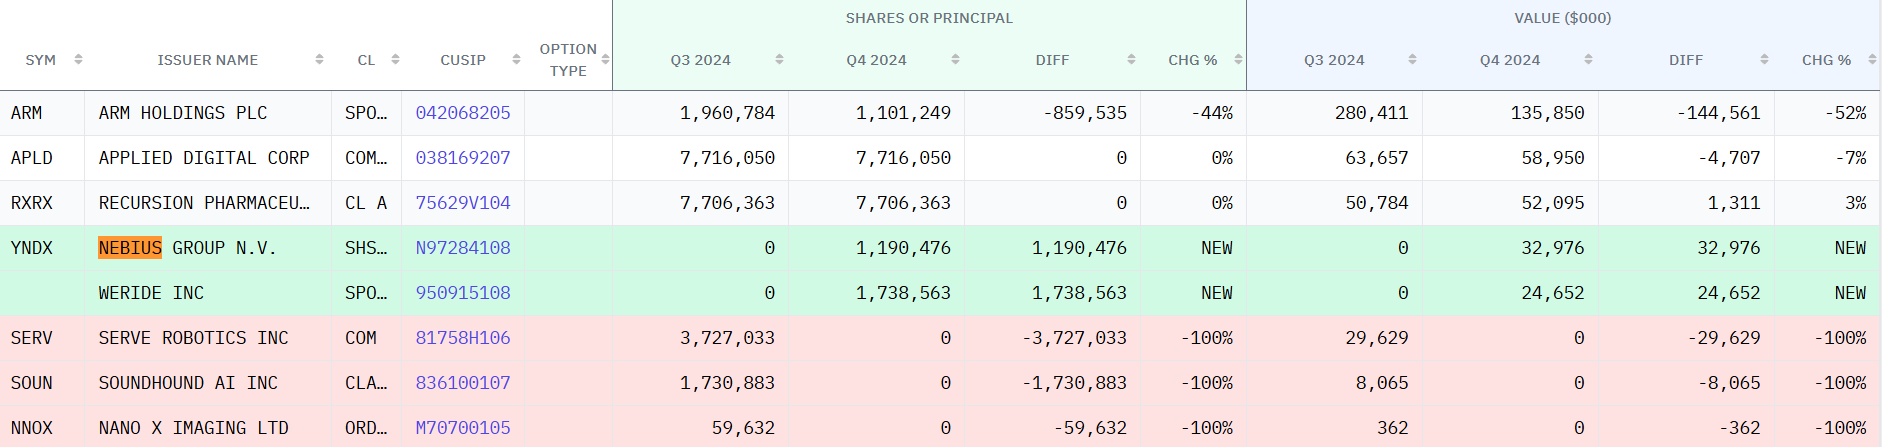This screenshot has width=1882, height=447.
Task: Sort value Q4 2024 column arrows
Action: point(1588,60)
